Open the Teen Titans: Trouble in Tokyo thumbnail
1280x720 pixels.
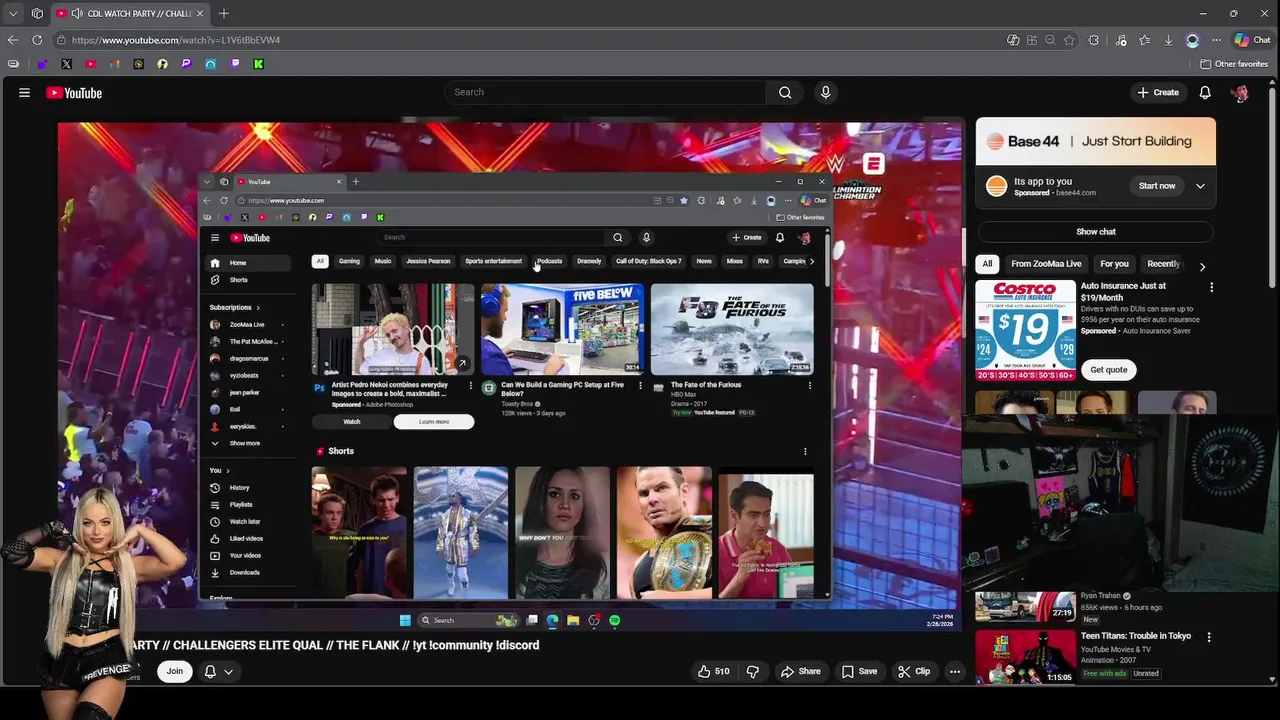1025,656
